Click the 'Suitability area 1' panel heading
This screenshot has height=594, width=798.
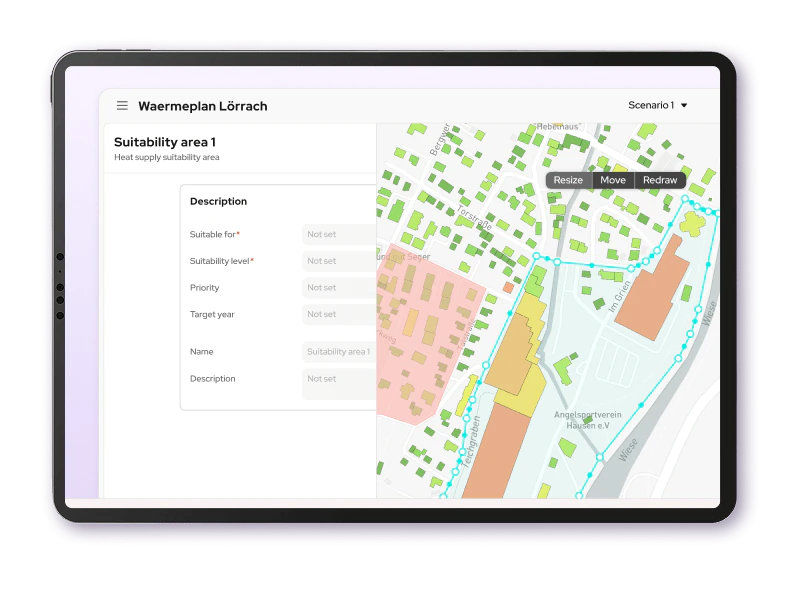tap(165, 142)
